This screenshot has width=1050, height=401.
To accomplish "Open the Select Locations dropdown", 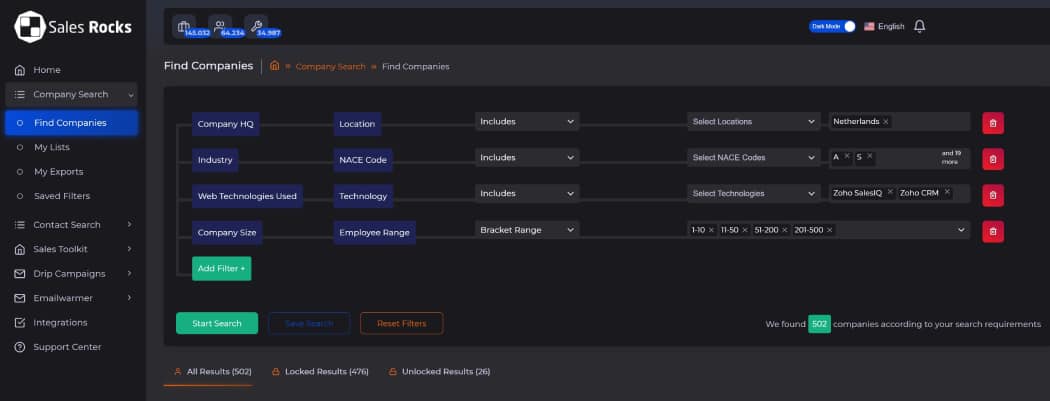I will pos(753,122).
